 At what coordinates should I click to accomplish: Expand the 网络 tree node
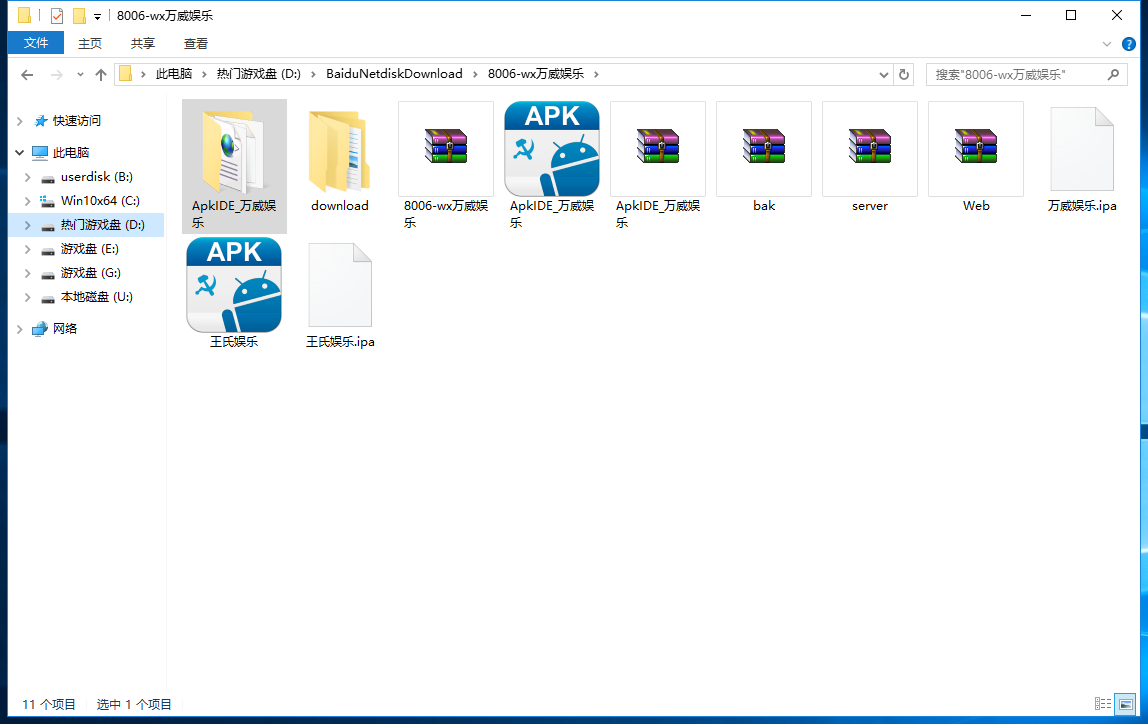[x=20, y=329]
